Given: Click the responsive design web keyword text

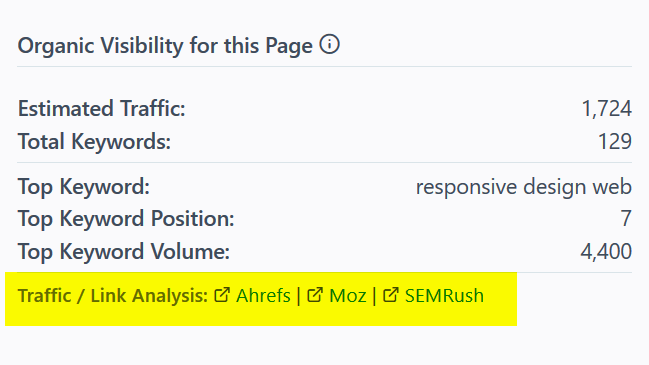Looking at the screenshot, I should (524, 187).
